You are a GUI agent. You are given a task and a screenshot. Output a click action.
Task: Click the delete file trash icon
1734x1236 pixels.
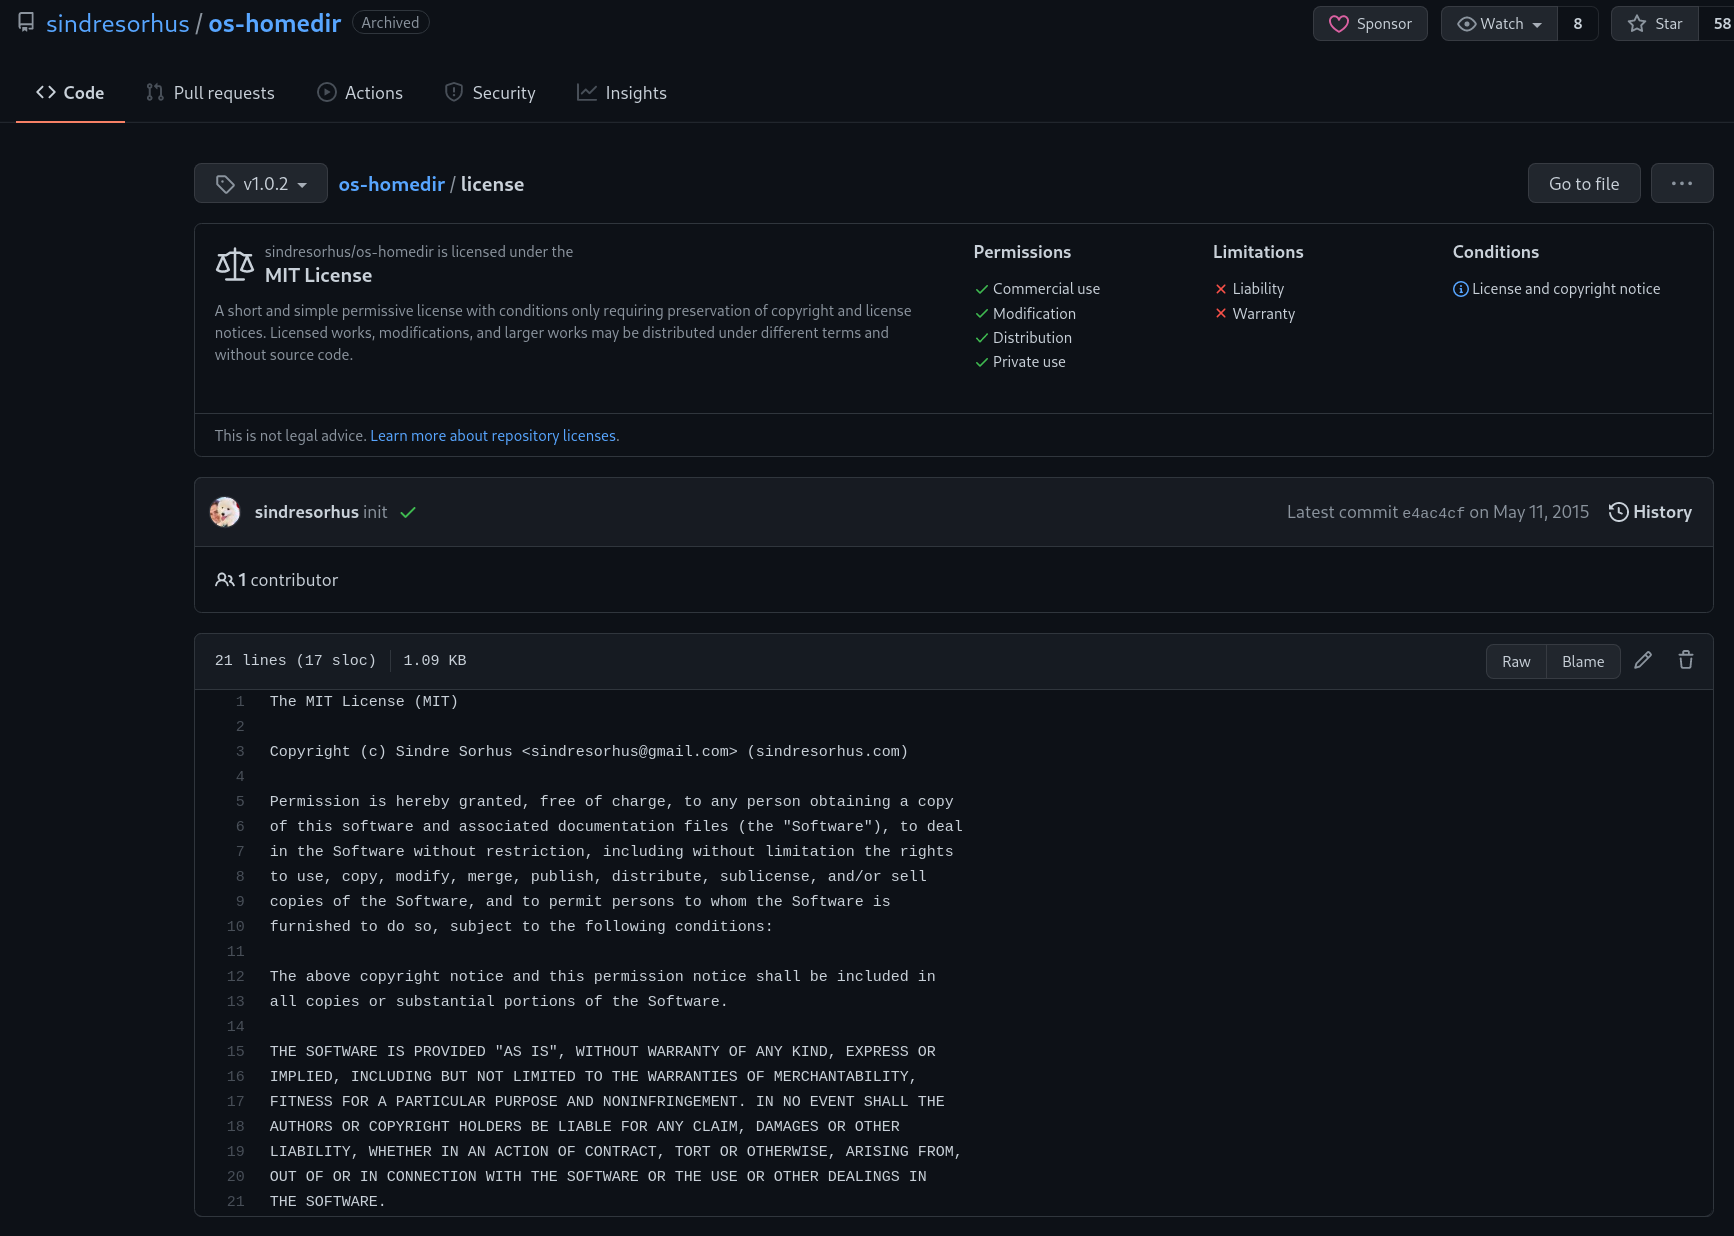point(1686,660)
